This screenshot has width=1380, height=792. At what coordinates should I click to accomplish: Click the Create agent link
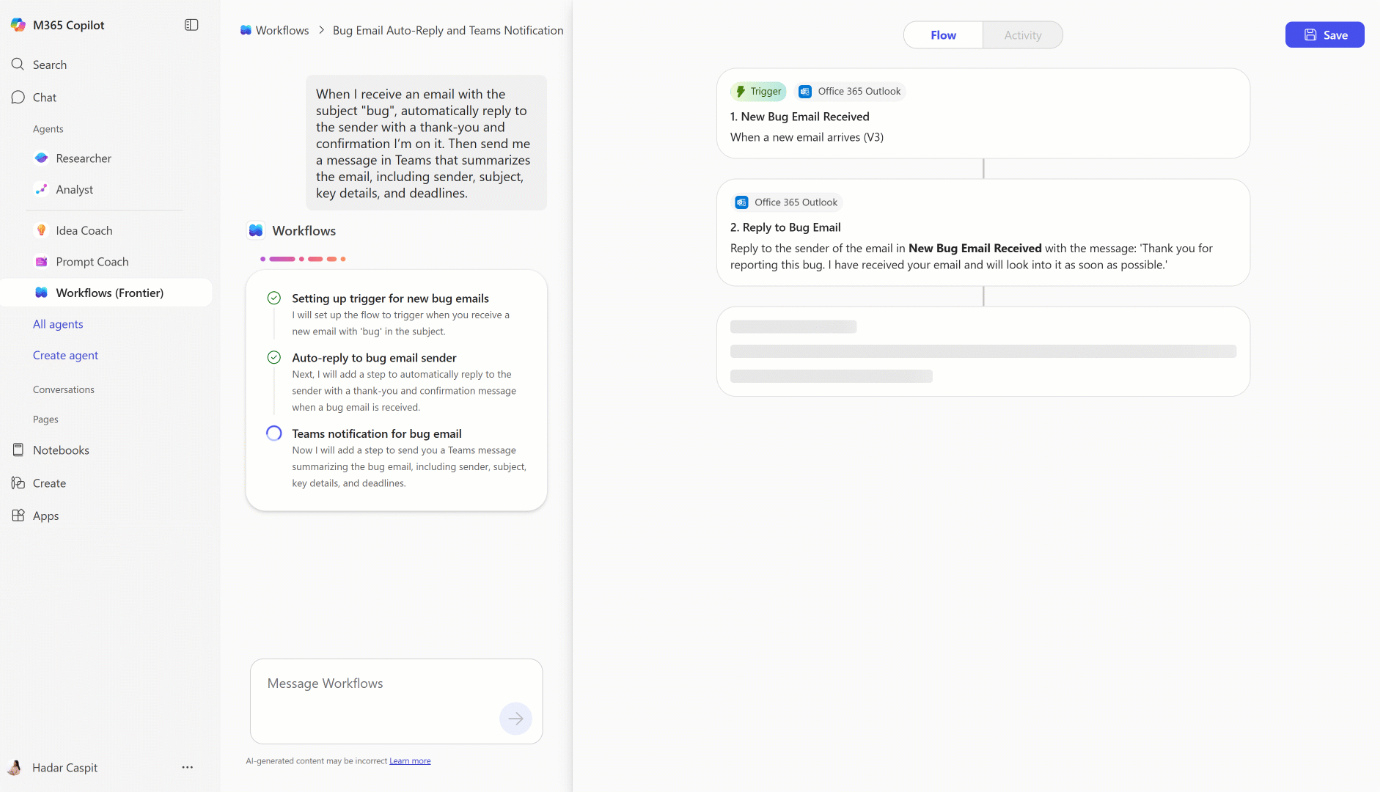[66, 355]
